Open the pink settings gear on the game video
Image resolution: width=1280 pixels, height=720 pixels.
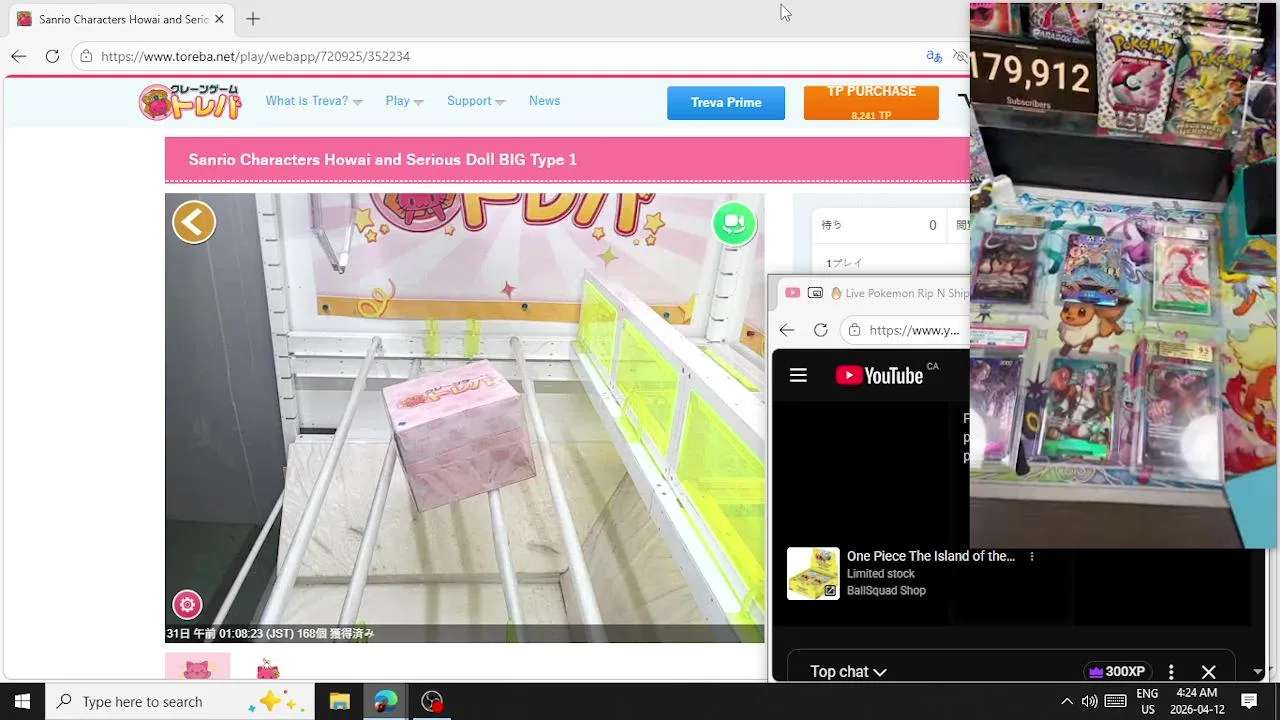click(x=187, y=604)
